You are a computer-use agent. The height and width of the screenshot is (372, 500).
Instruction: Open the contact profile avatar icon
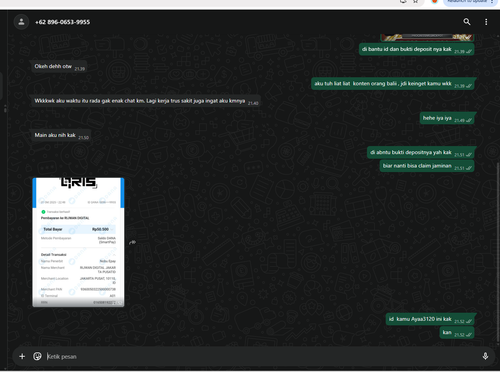click(21, 22)
